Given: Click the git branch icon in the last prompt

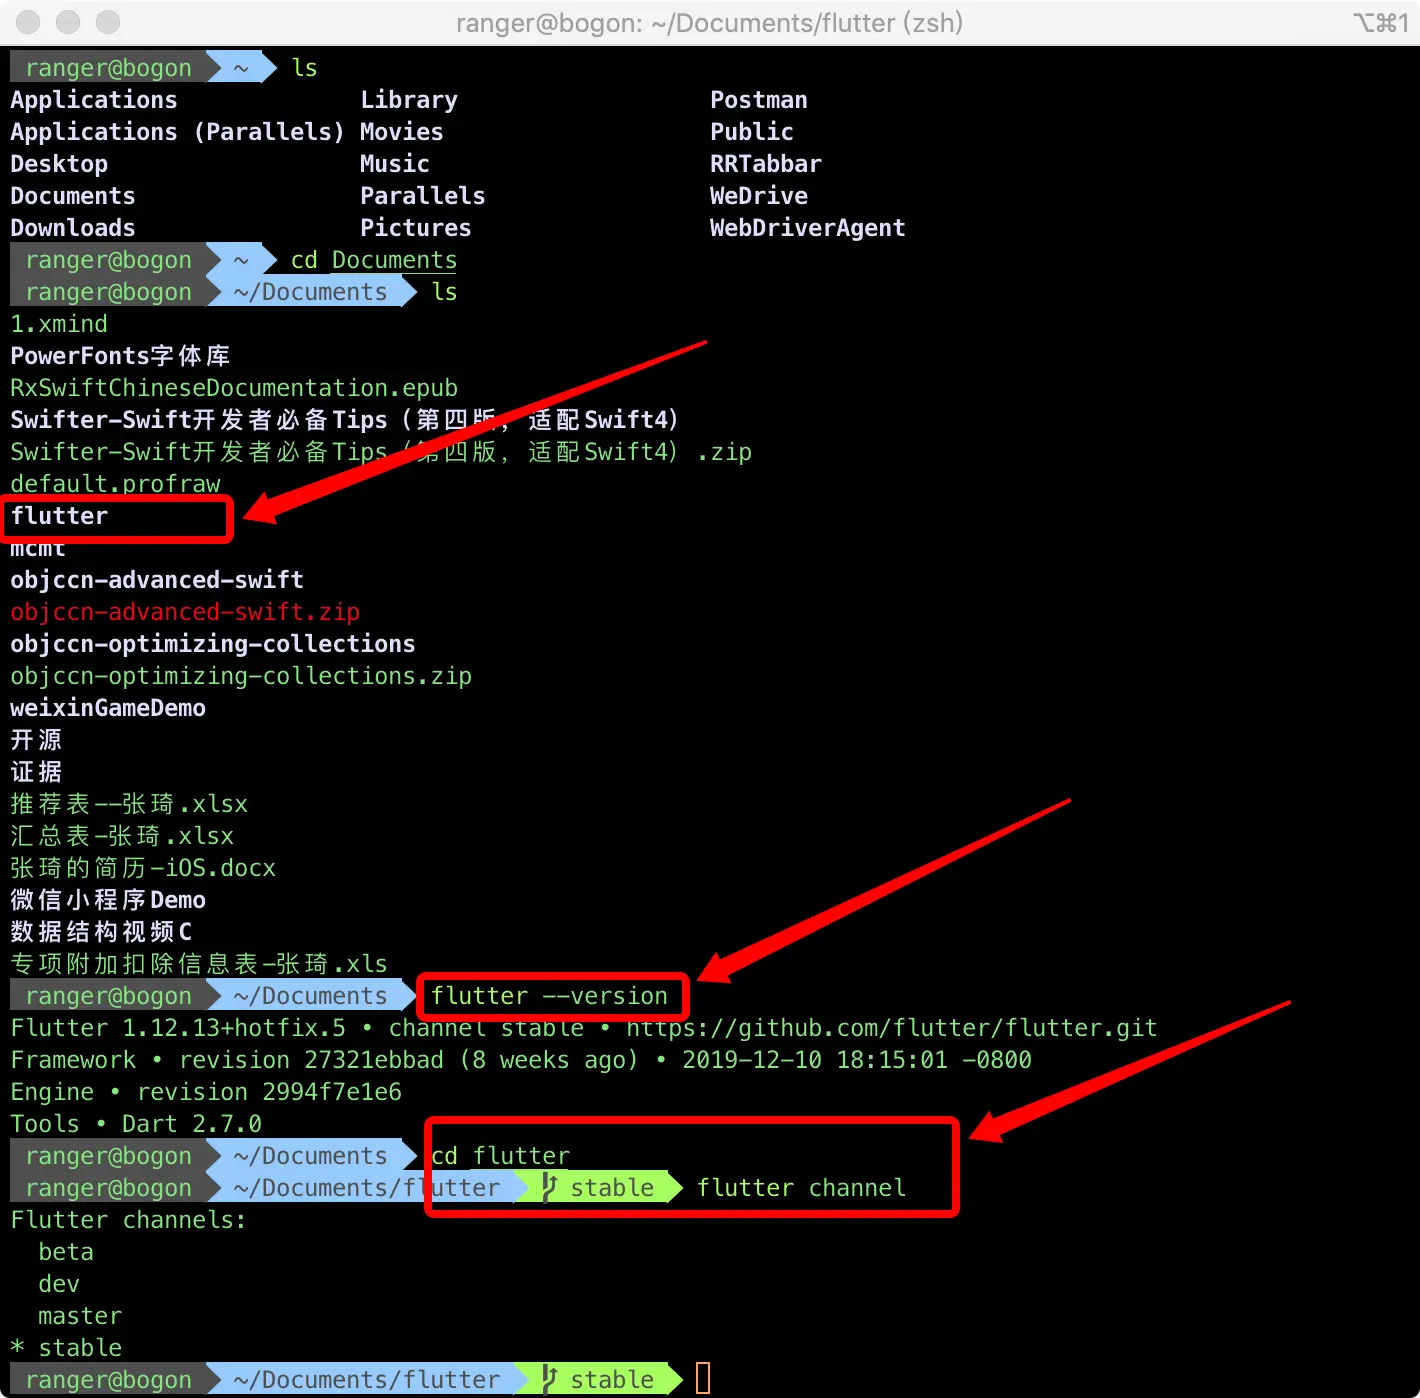Looking at the screenshot, I should coord(549,1379).
